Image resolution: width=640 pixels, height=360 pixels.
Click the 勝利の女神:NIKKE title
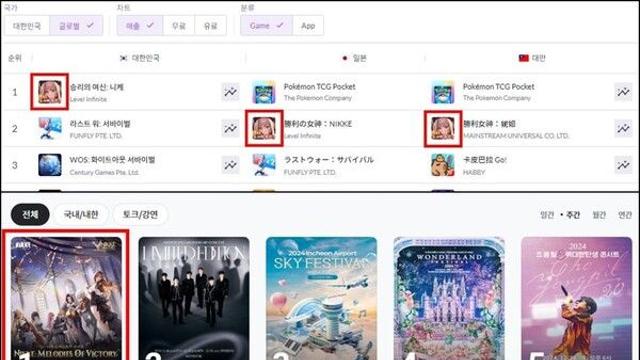pos(318,124)
